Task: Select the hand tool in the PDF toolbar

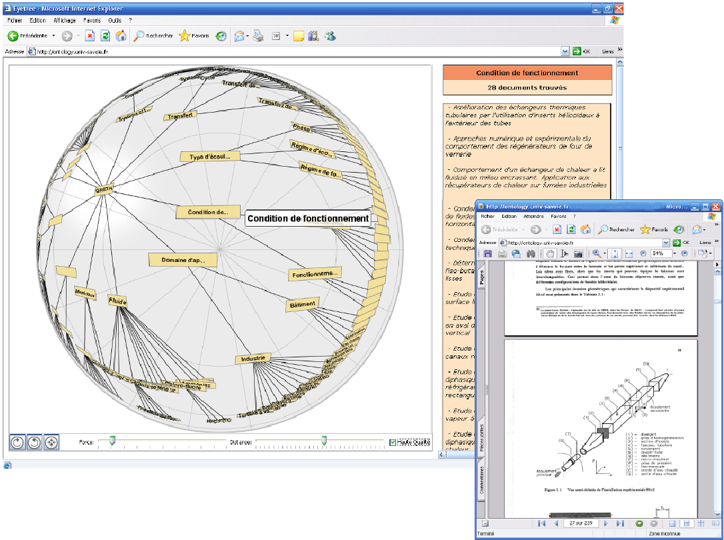Action: [550, 253]
